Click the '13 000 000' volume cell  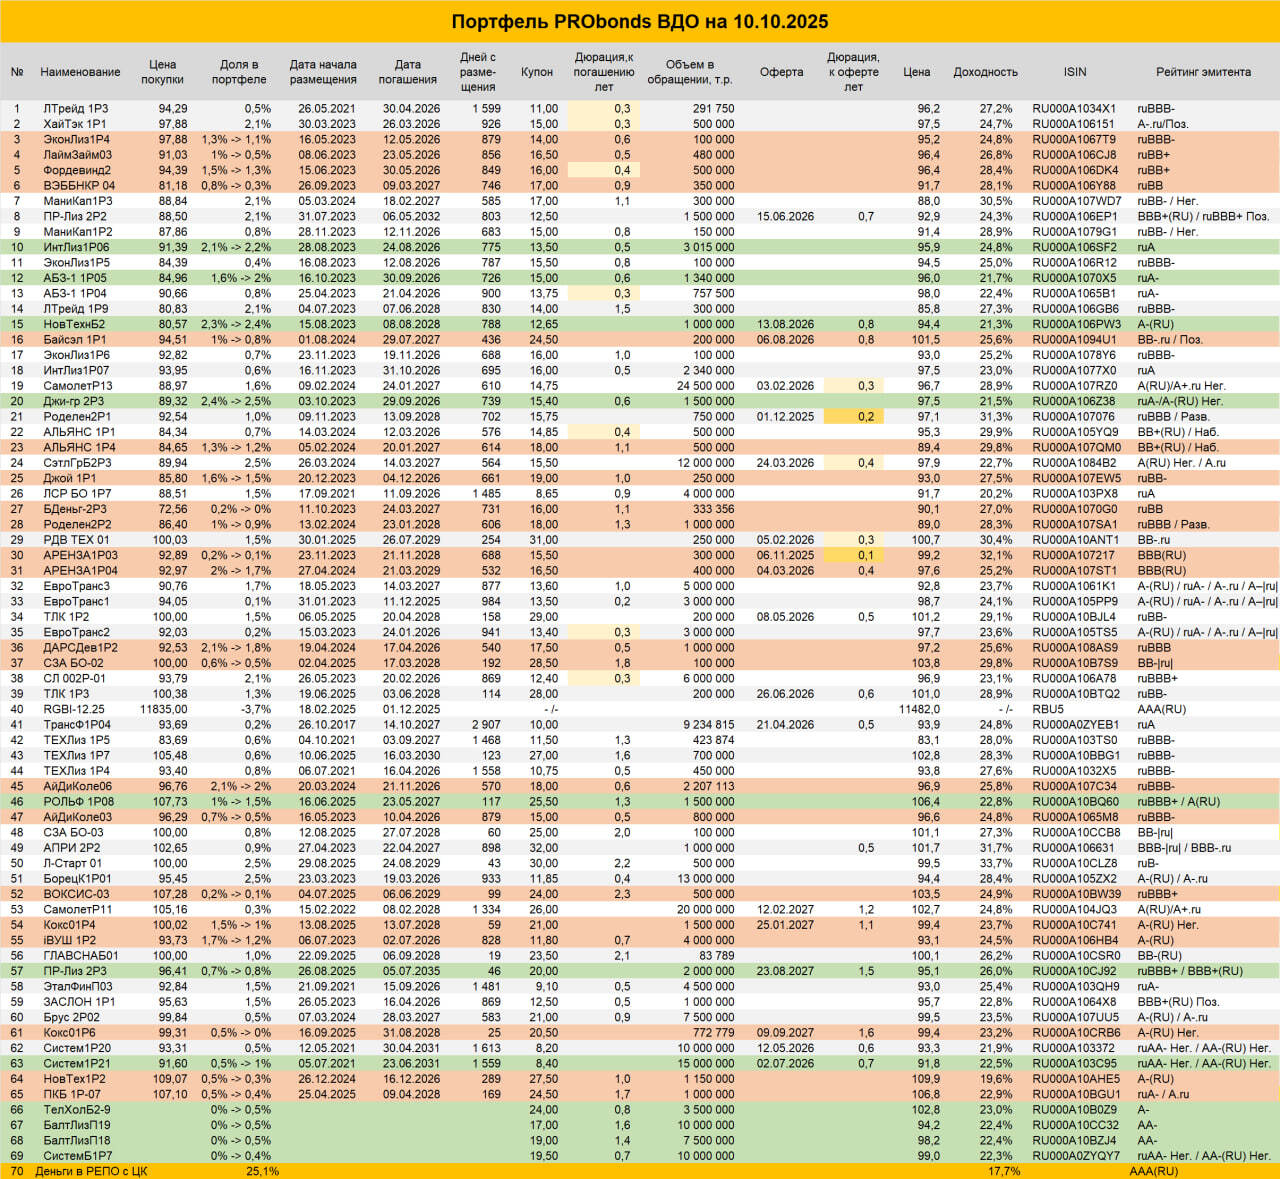tap(705, 879)
